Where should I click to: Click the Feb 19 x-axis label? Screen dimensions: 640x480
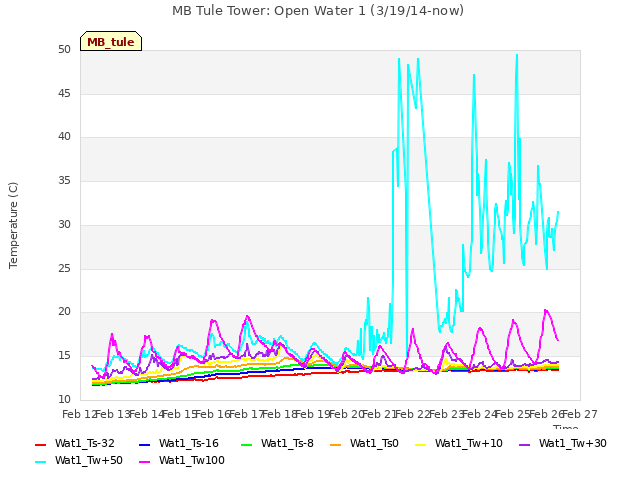pos(313,415)
